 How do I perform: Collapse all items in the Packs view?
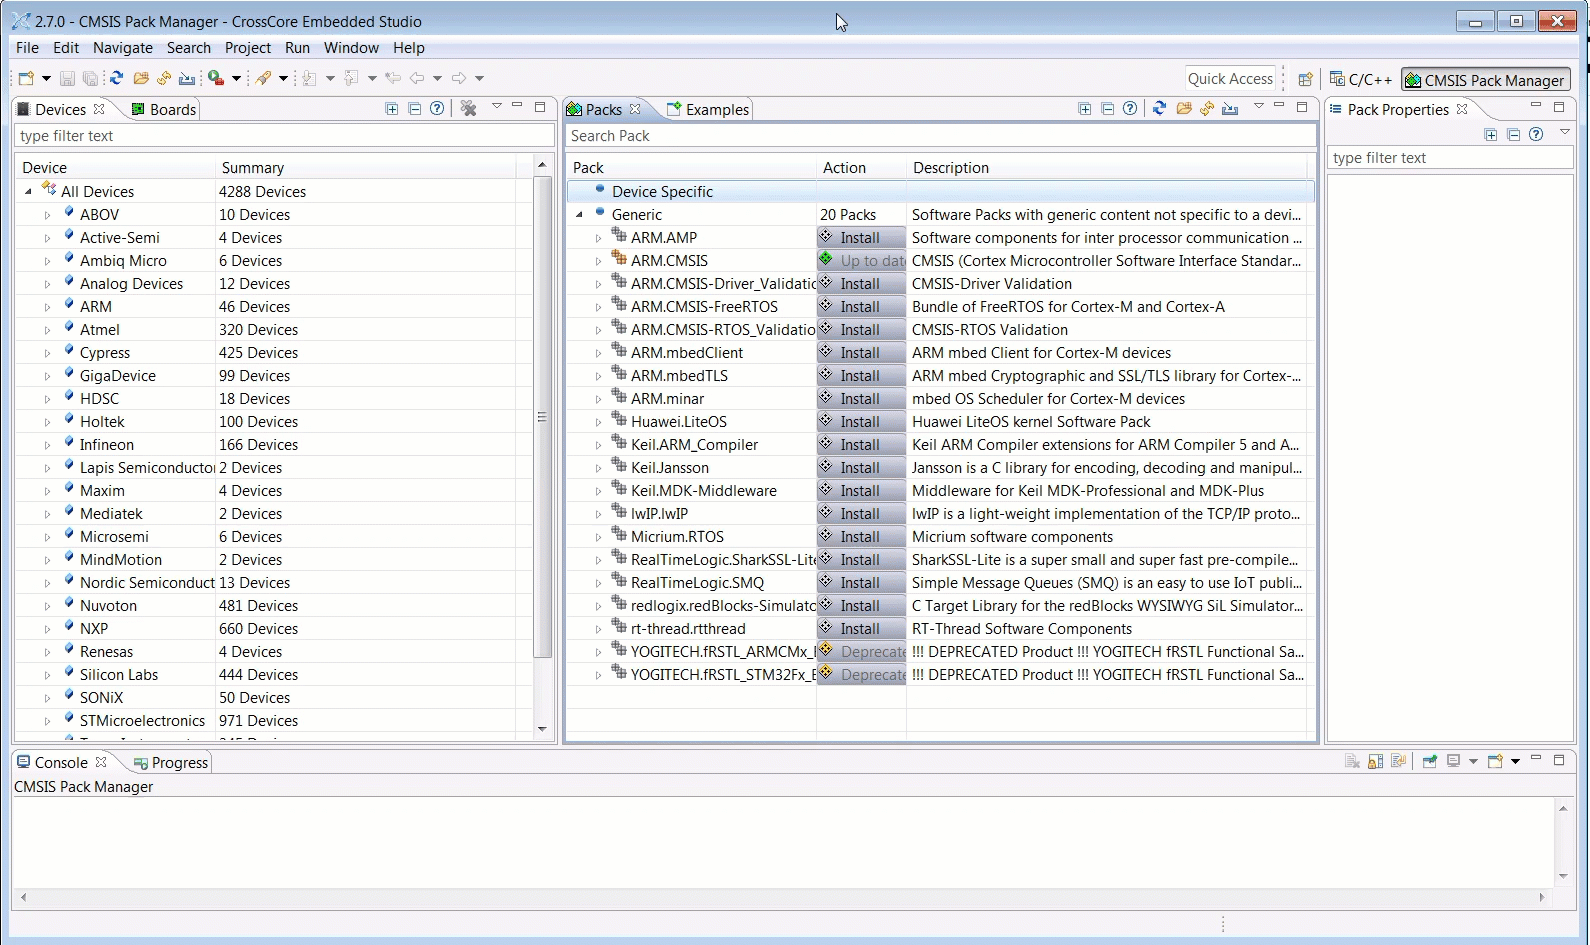tap(1107, 109)
